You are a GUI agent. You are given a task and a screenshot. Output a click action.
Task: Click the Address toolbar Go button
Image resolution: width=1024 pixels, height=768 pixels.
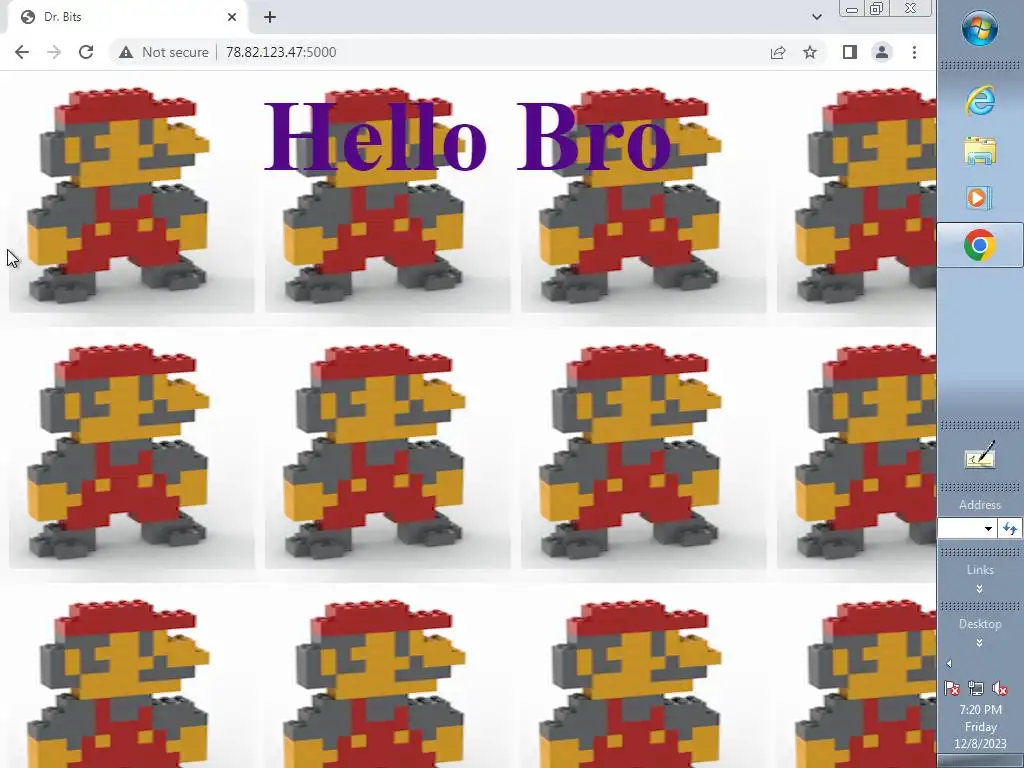coord(1010,528)
